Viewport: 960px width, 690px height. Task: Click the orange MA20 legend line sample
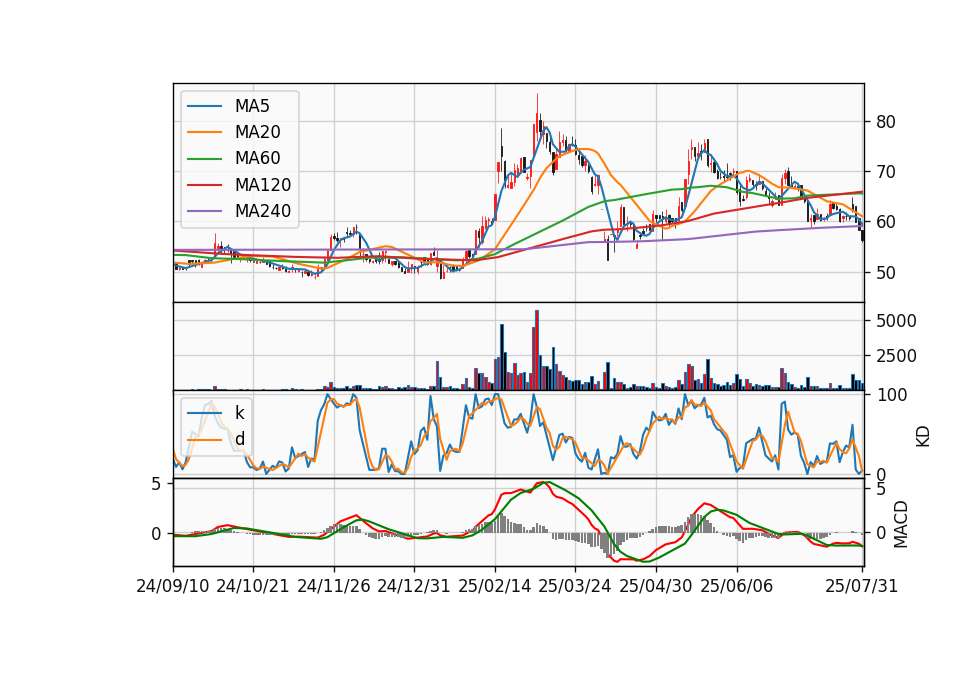[204, 133]
